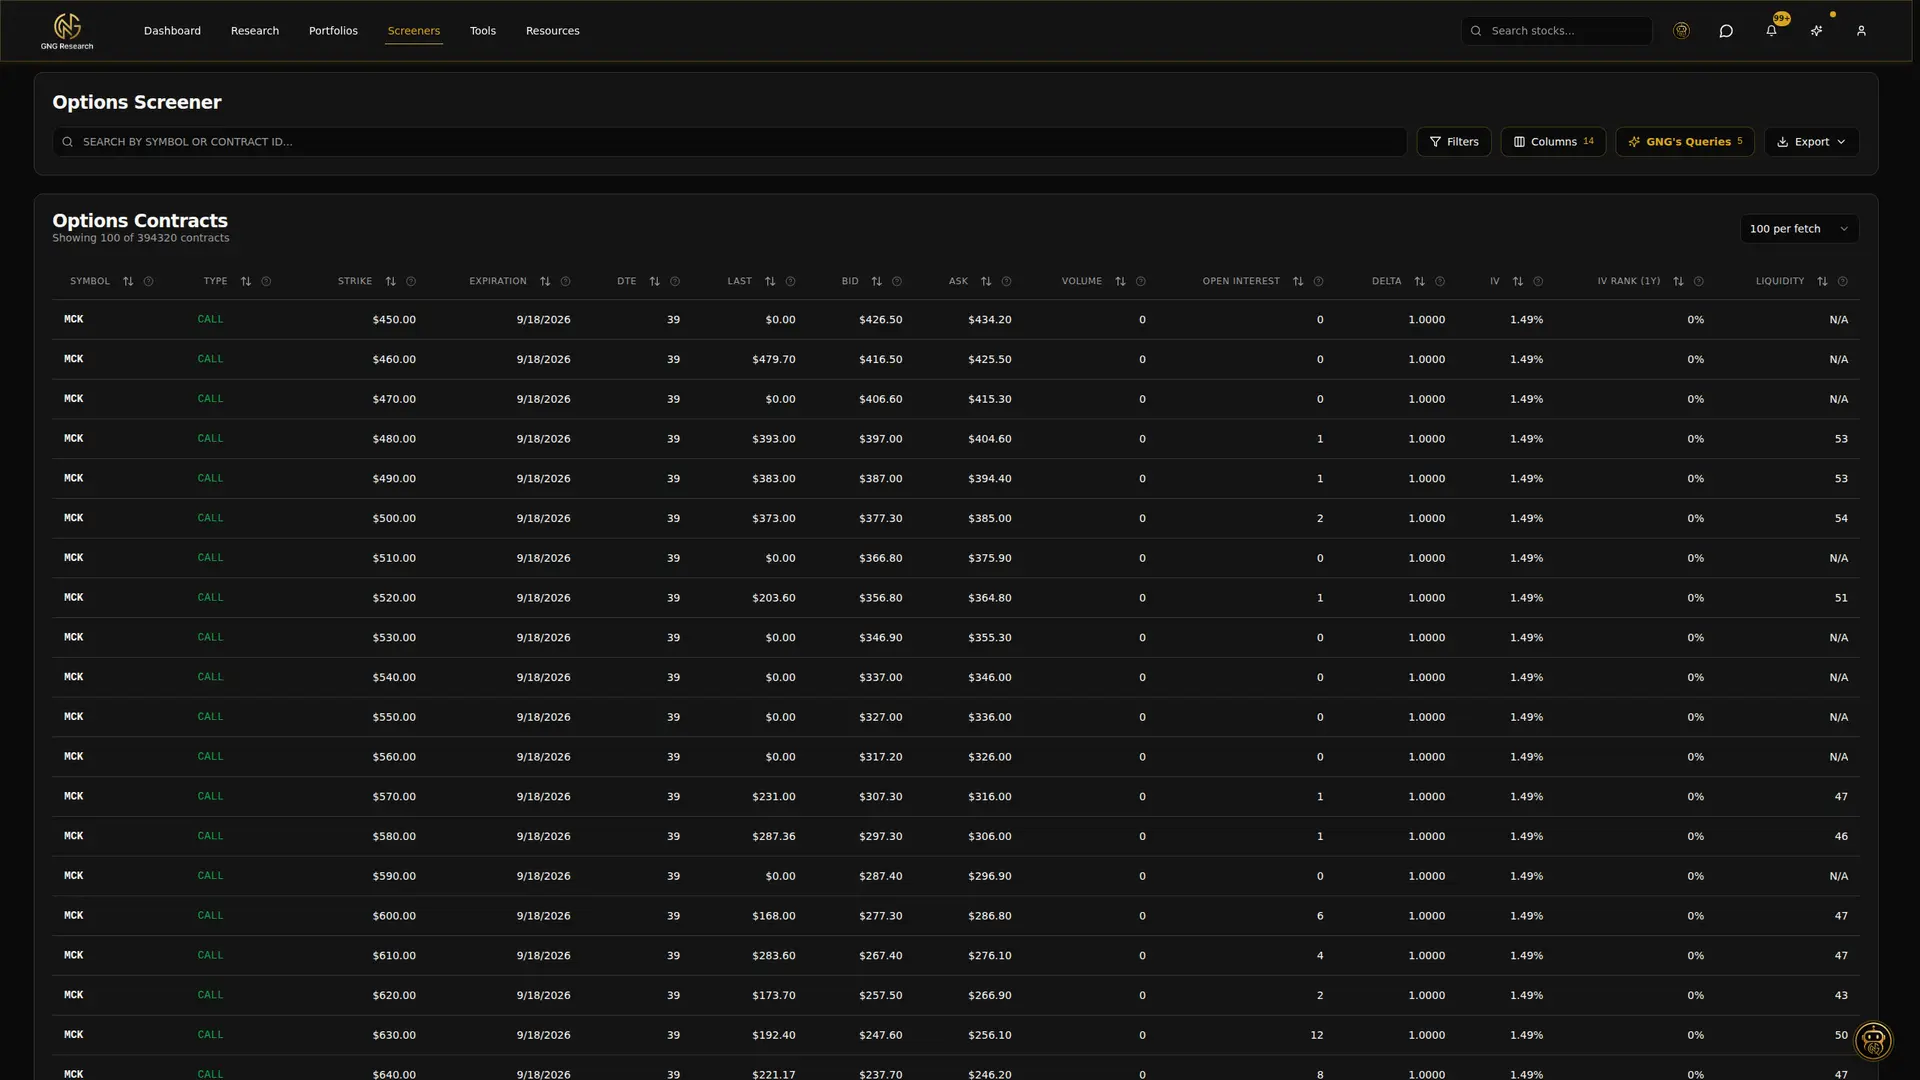Click the $173.70 last price value
The height and width of the screenshot is (1080, 1920).
(x=774, y=996)
